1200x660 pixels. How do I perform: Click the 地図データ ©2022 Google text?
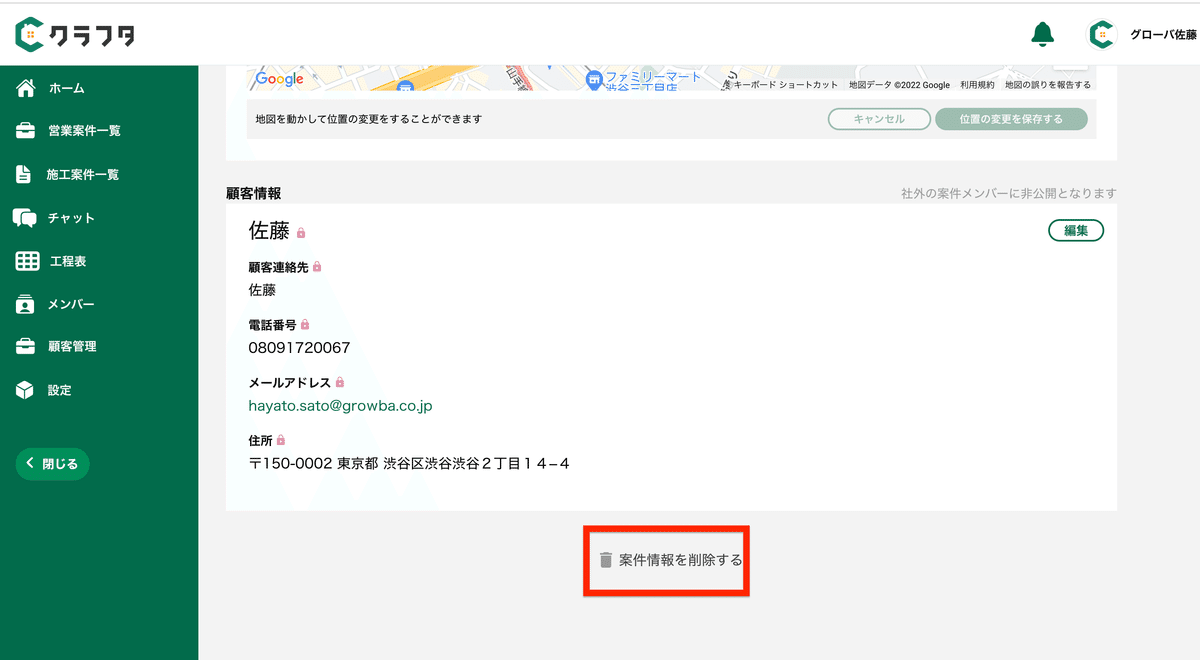[x=899, y=85]
